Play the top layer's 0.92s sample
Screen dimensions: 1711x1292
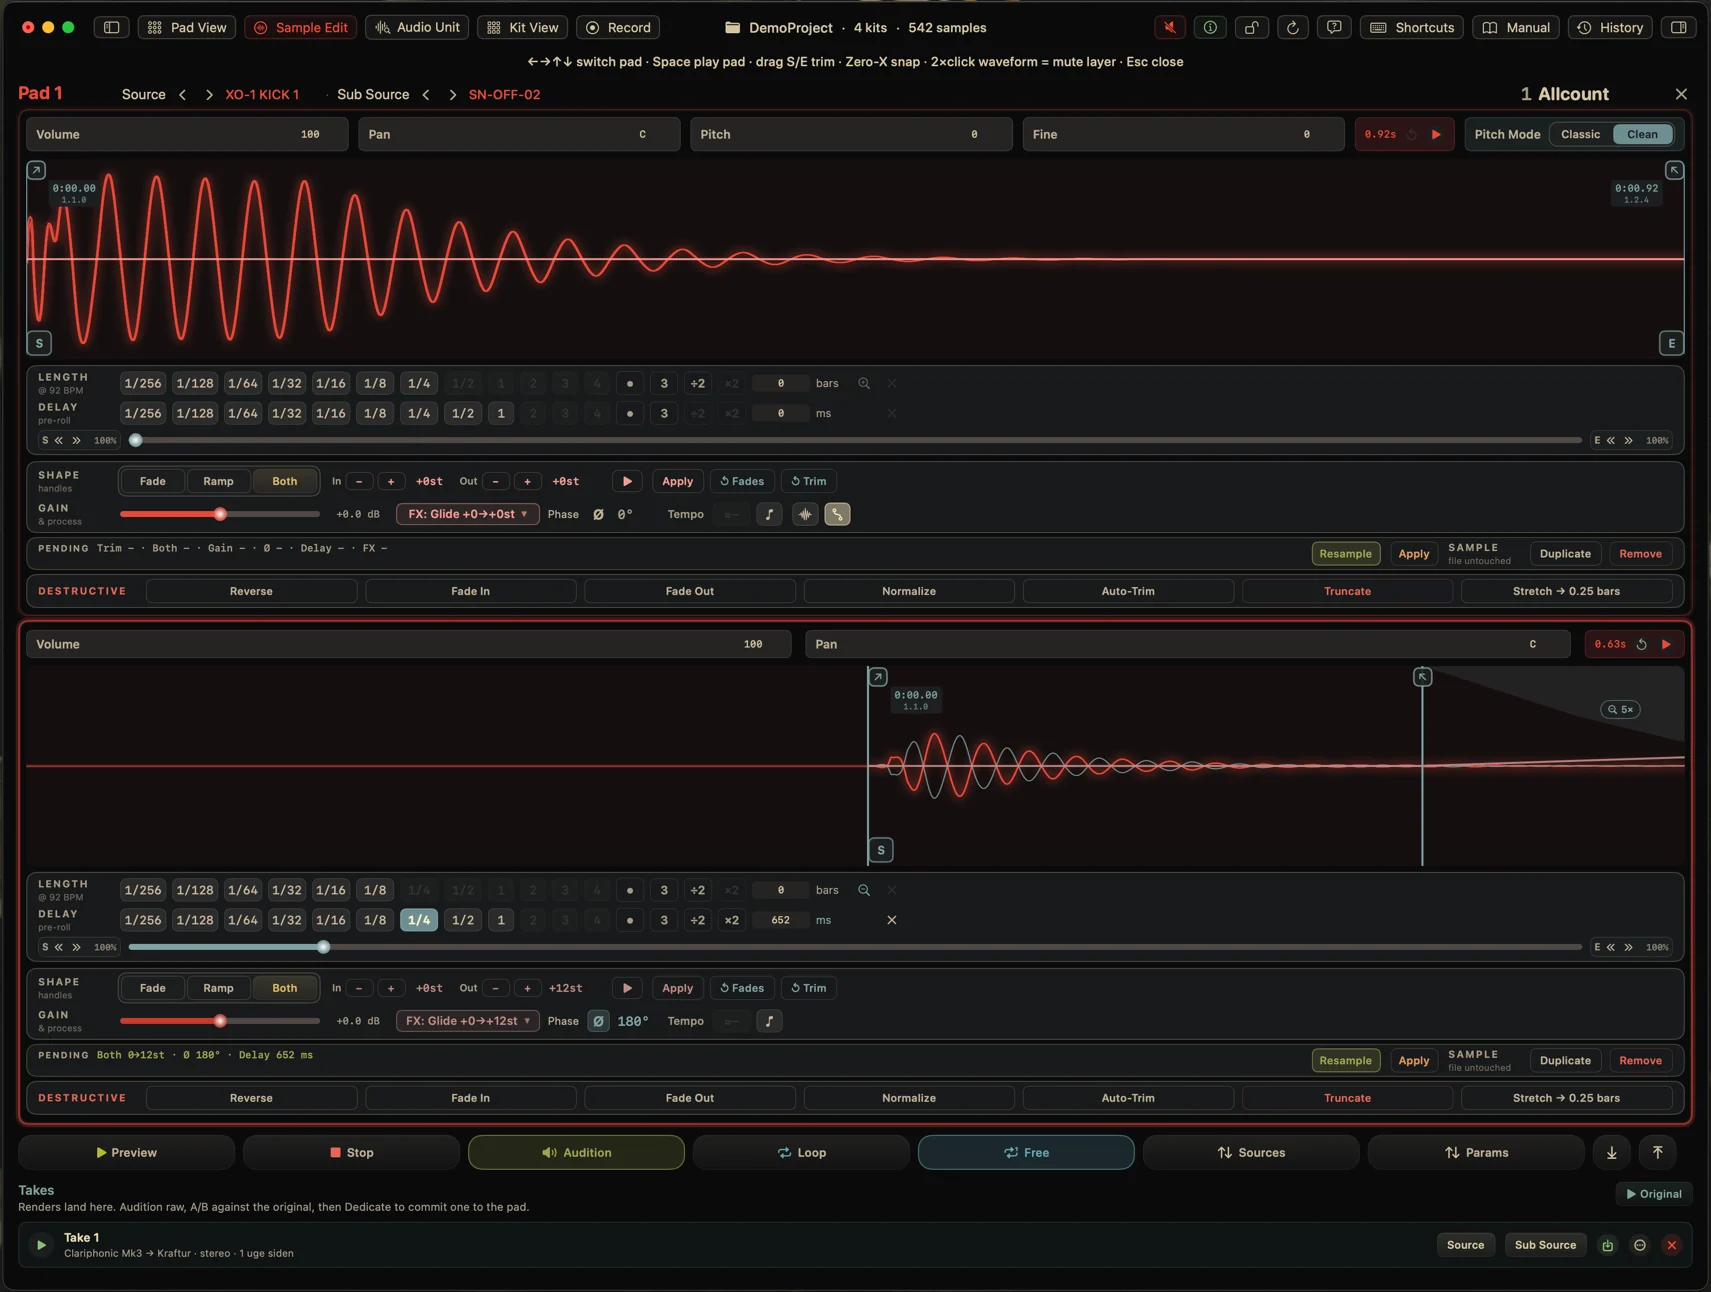coord(1436,134)
